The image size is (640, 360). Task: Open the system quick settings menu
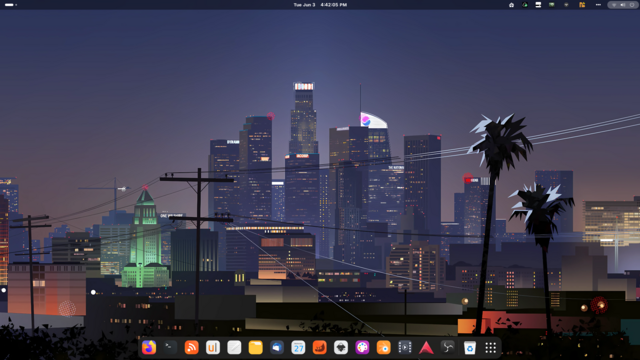coord(622,5)
